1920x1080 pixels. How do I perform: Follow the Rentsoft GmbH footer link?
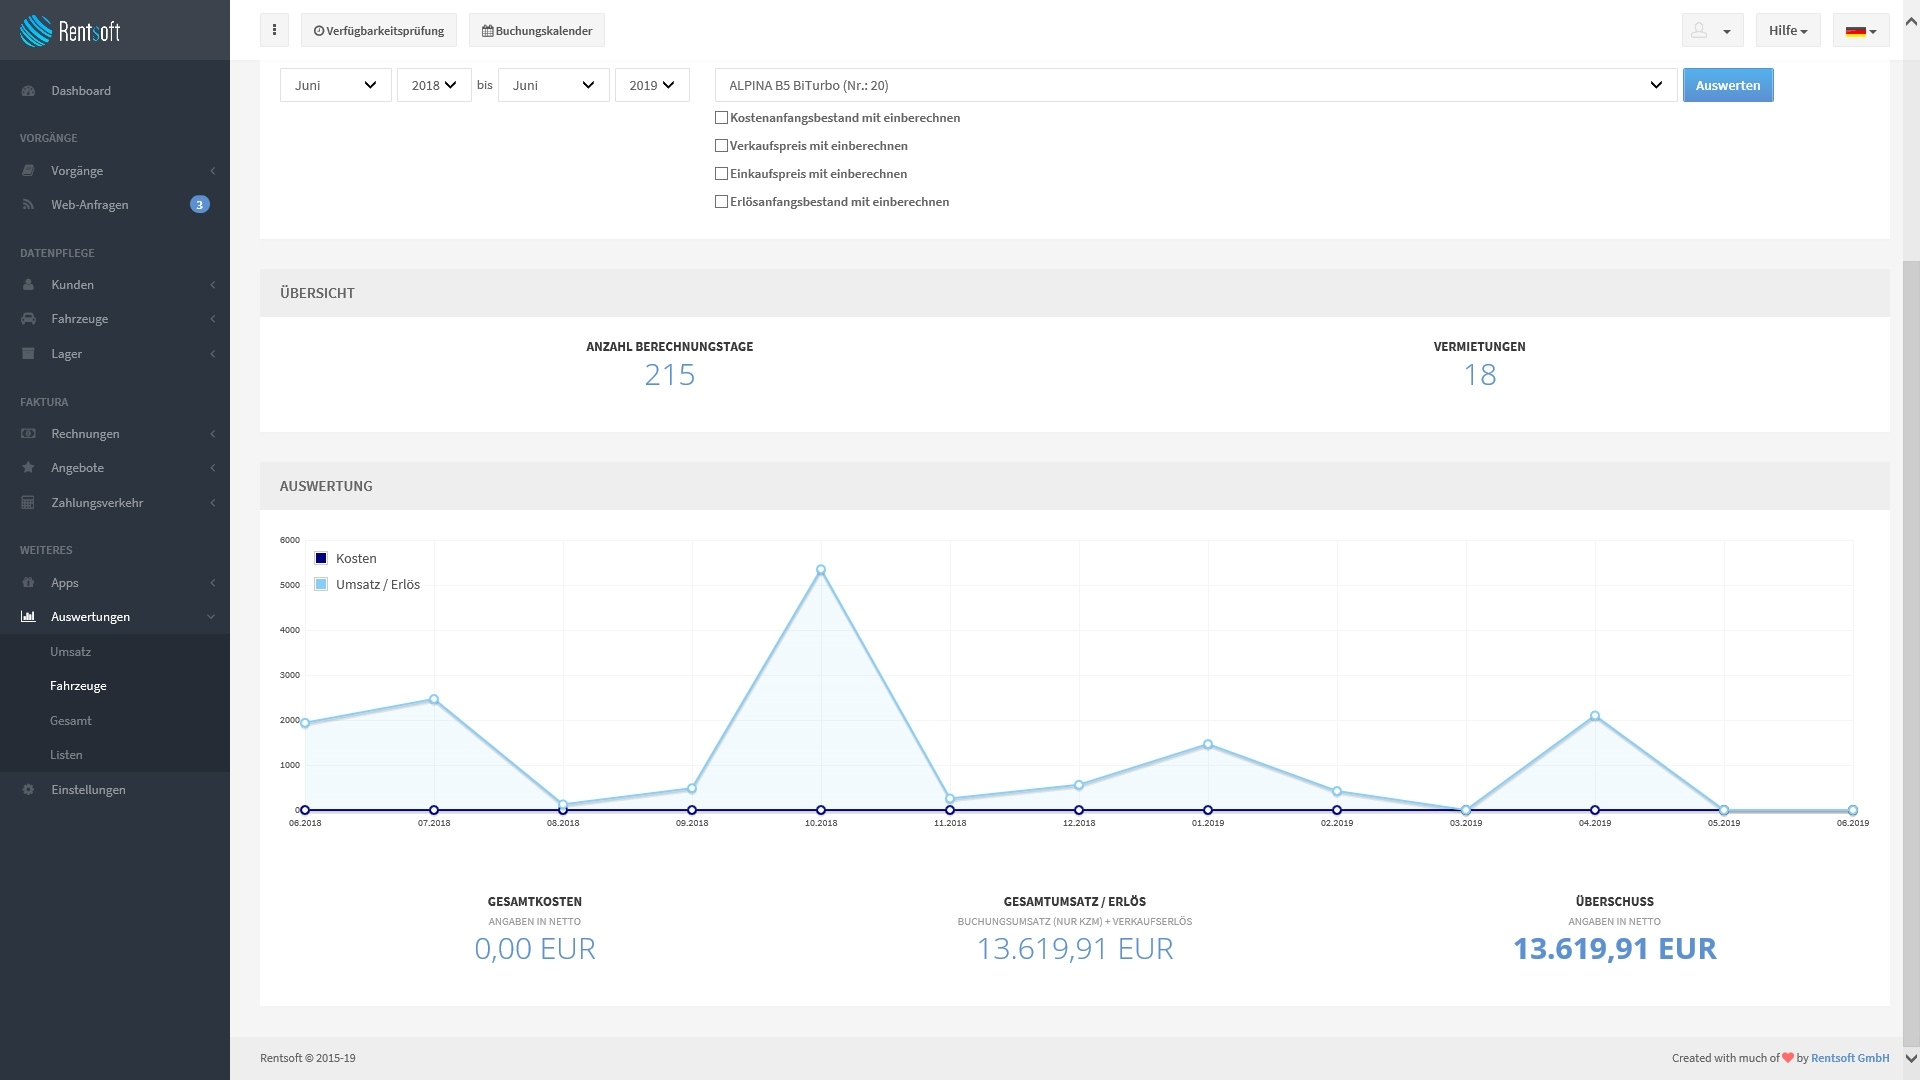(1849, 1058)
